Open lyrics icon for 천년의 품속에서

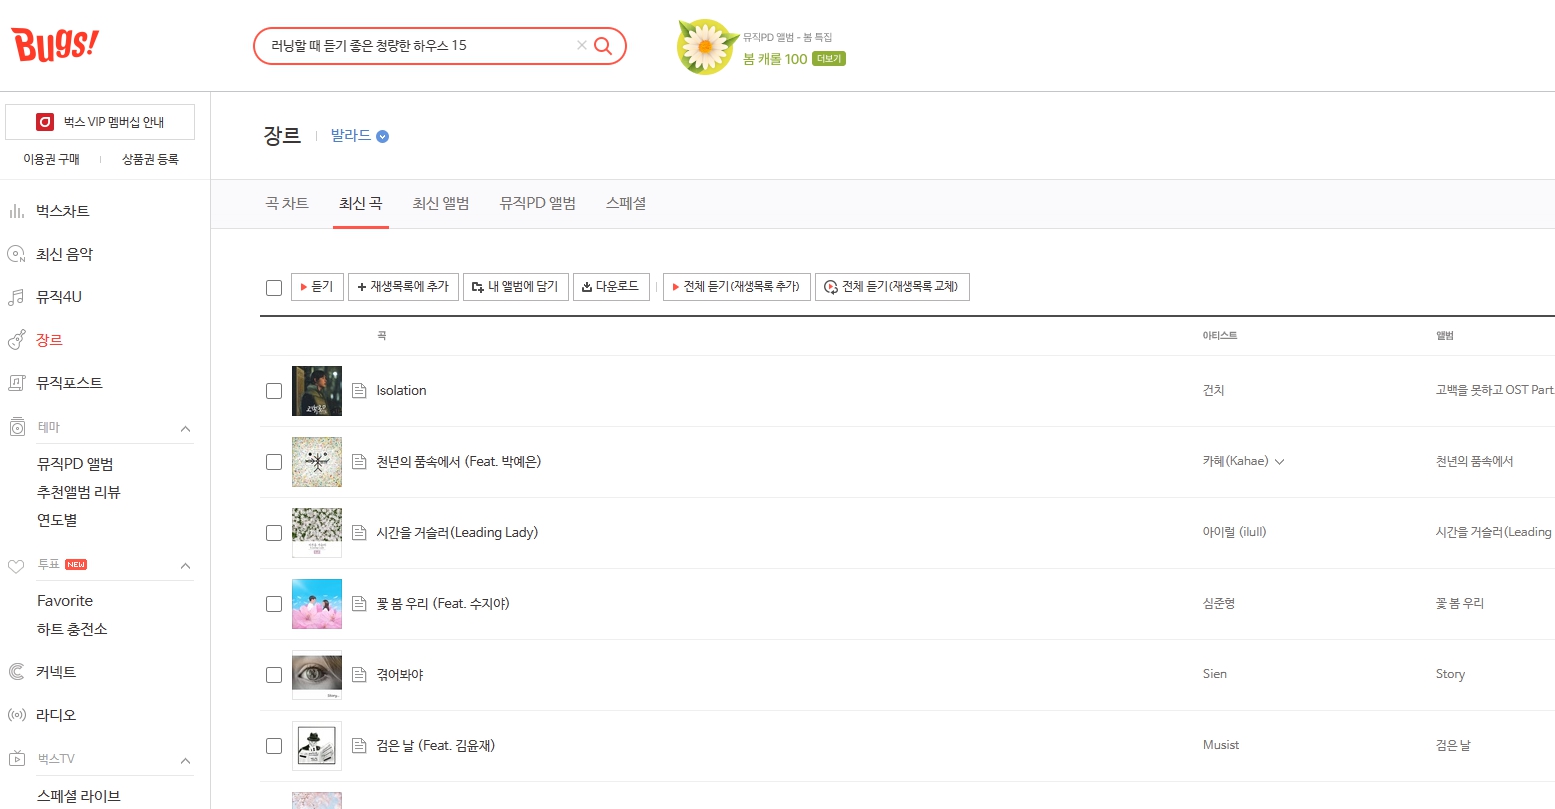point(360,462)
